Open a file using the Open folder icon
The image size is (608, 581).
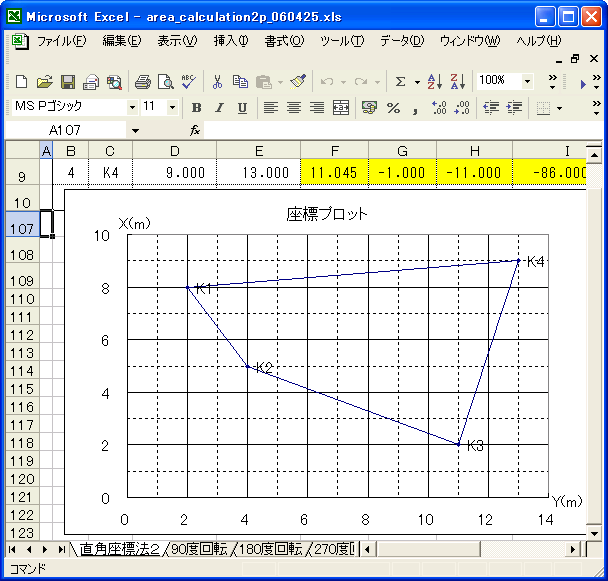pyautogui.click(x=44, y=82)
